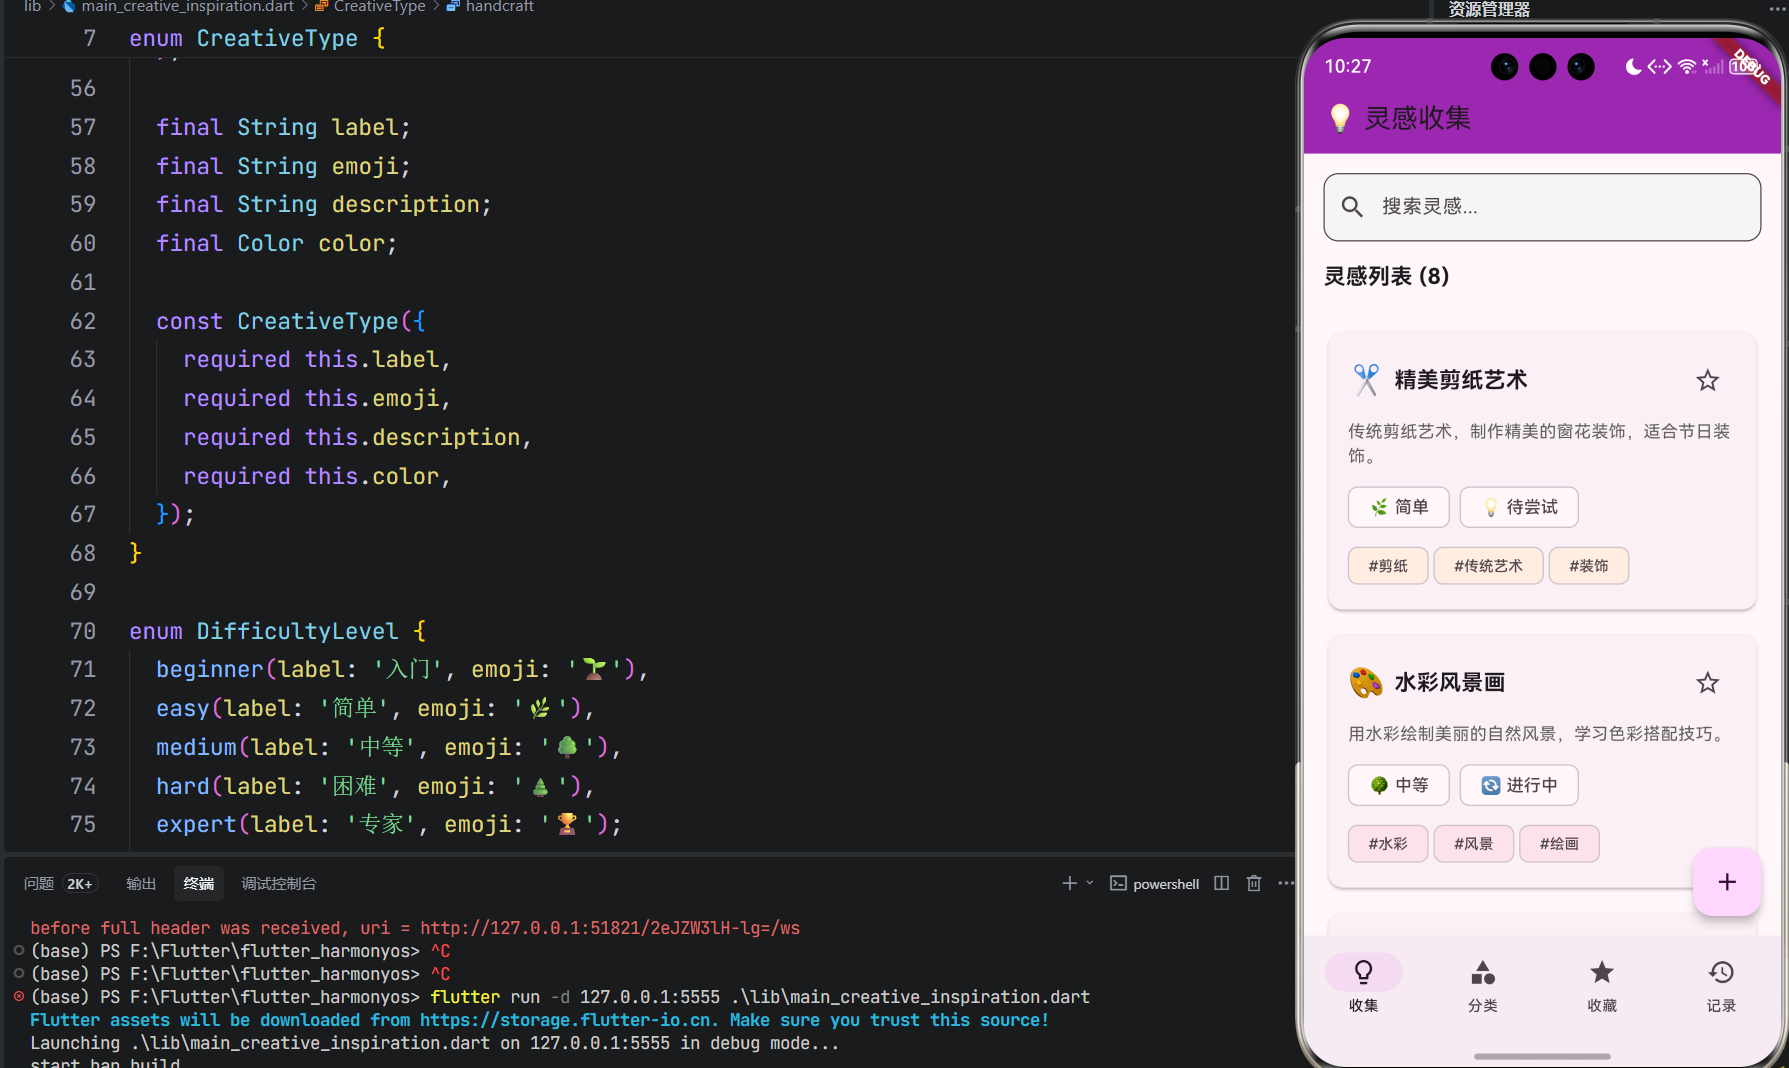Tap the #剪纸 tag
This screenshot has height=1068, width=1789.
(x=1388, y=566)
